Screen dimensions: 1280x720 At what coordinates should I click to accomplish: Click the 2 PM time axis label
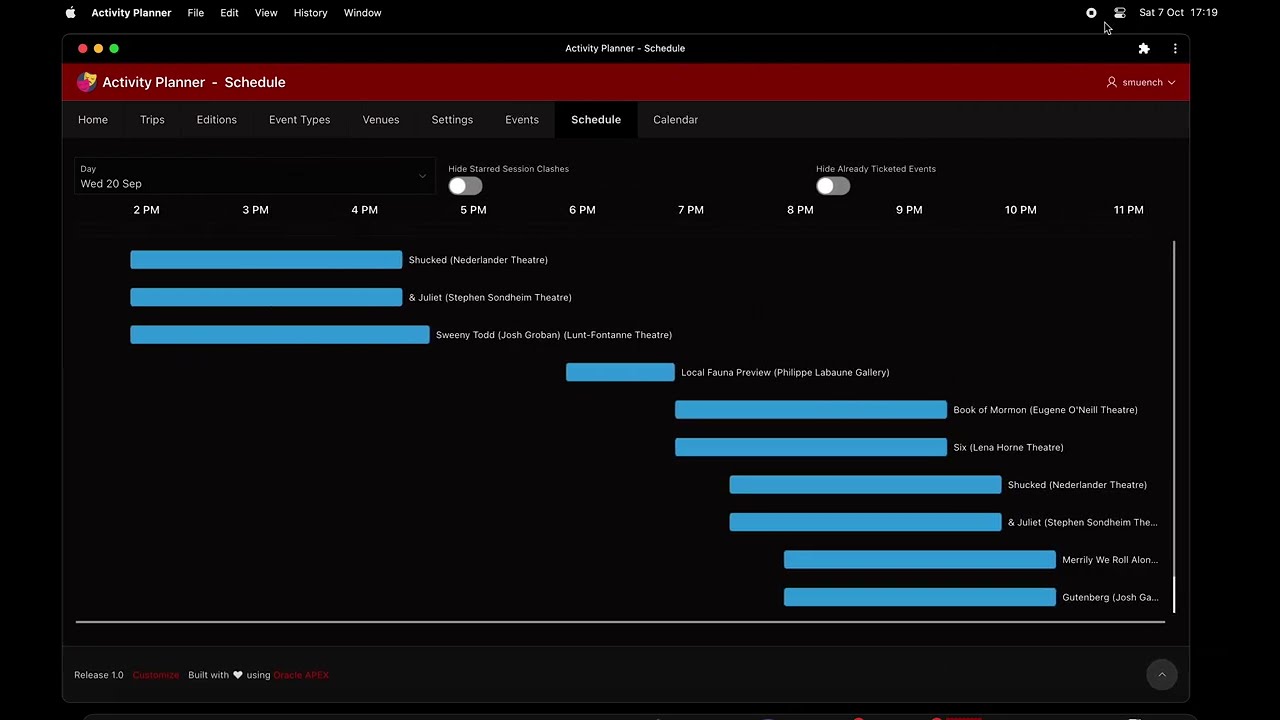[x=146, y=210]
